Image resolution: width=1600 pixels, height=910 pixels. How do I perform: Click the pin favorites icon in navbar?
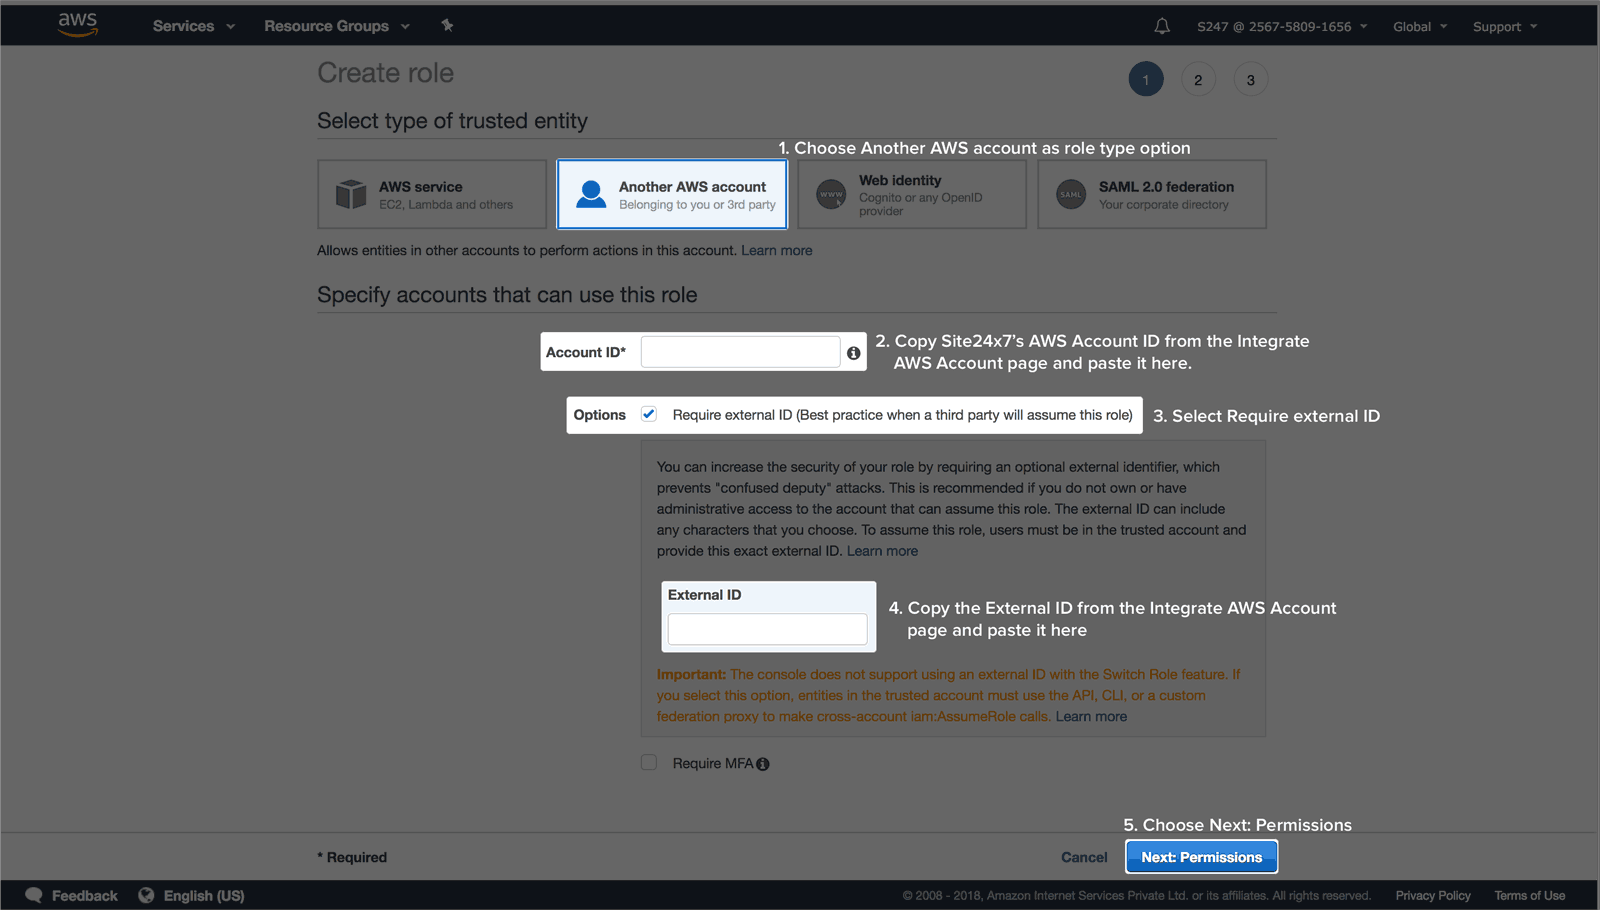point(447,26)
